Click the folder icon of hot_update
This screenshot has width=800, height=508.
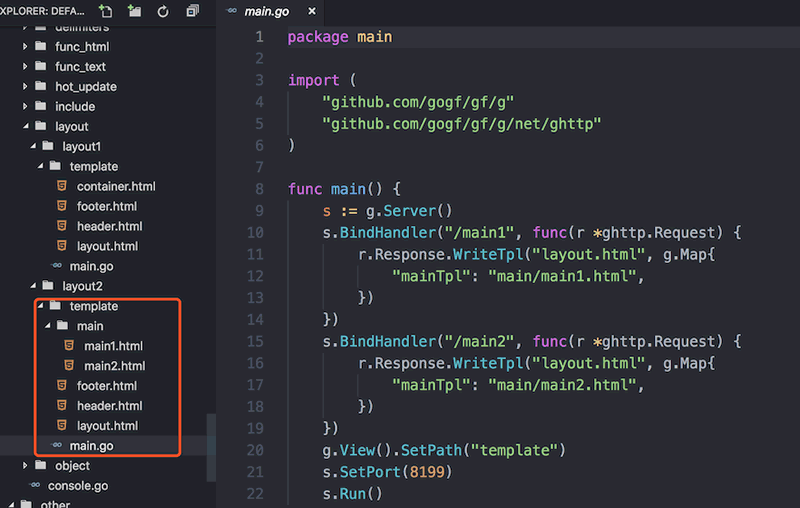pyautogui.click(x=40, y=86)
